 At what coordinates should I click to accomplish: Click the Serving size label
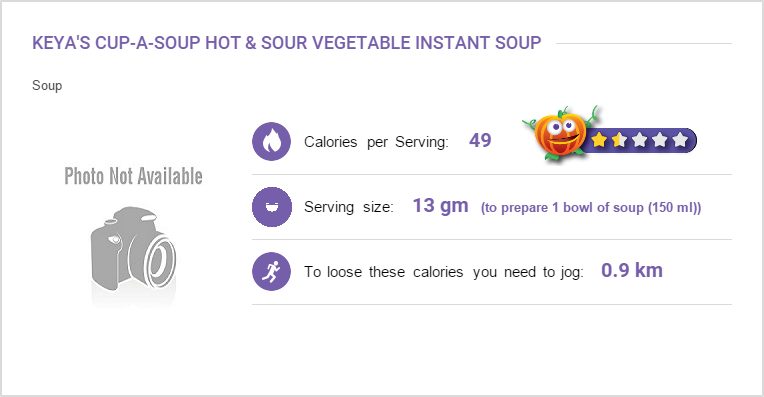(x=349, y=207)
